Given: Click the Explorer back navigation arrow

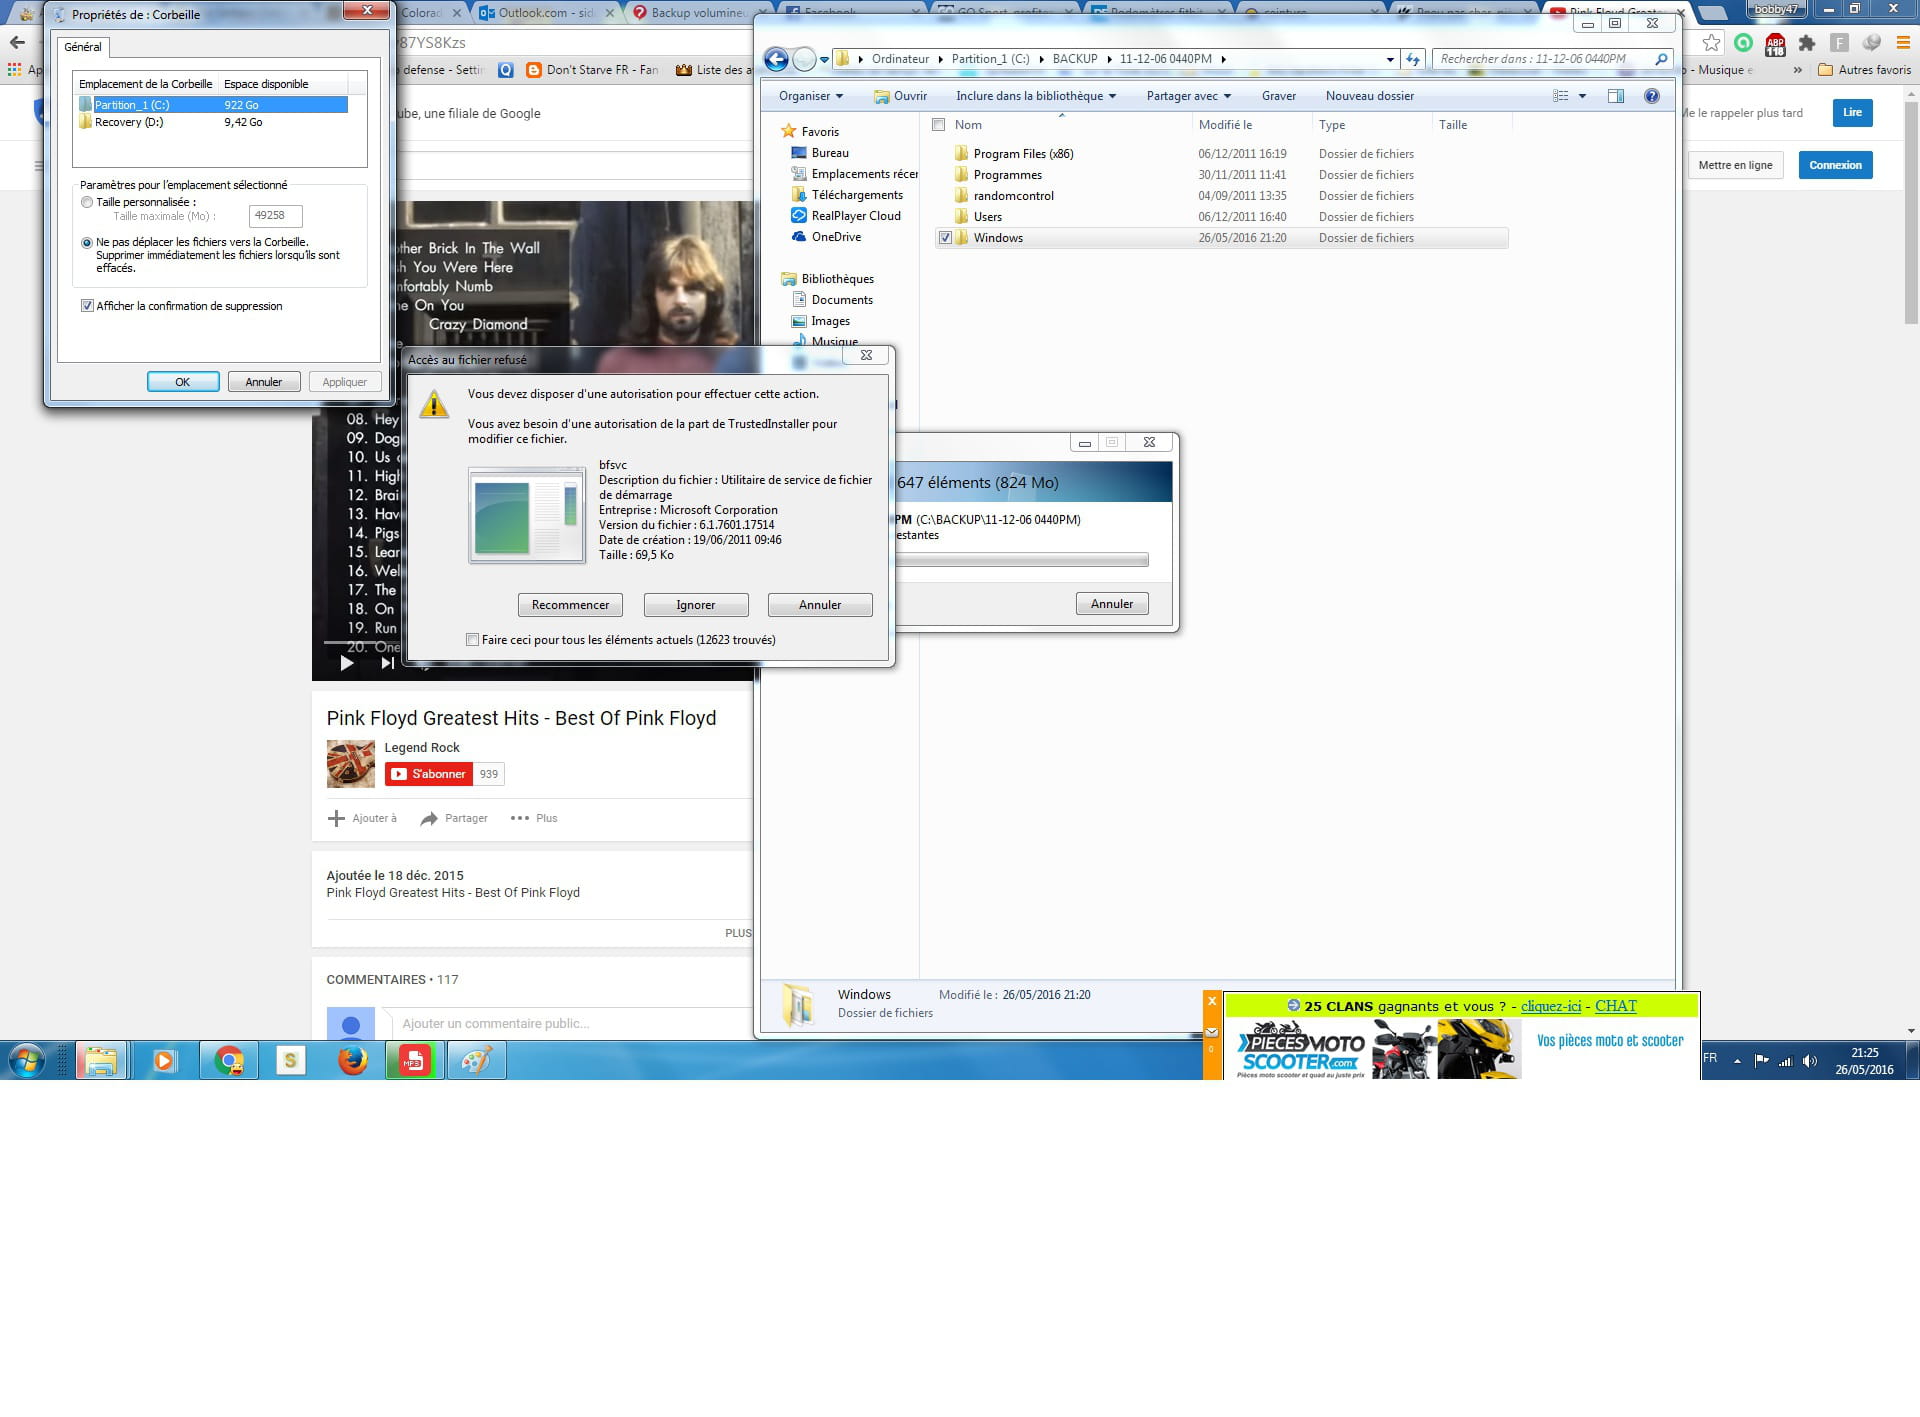Looking at the screenshot, I should click(x=775, y=59).
